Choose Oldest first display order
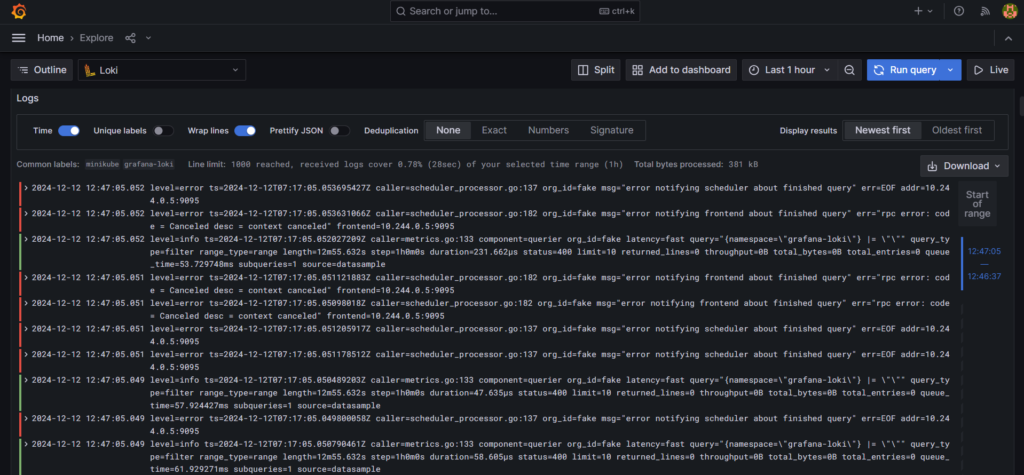Image resolution: width=1024 pixels, height=475 pixels. point(957,130)
